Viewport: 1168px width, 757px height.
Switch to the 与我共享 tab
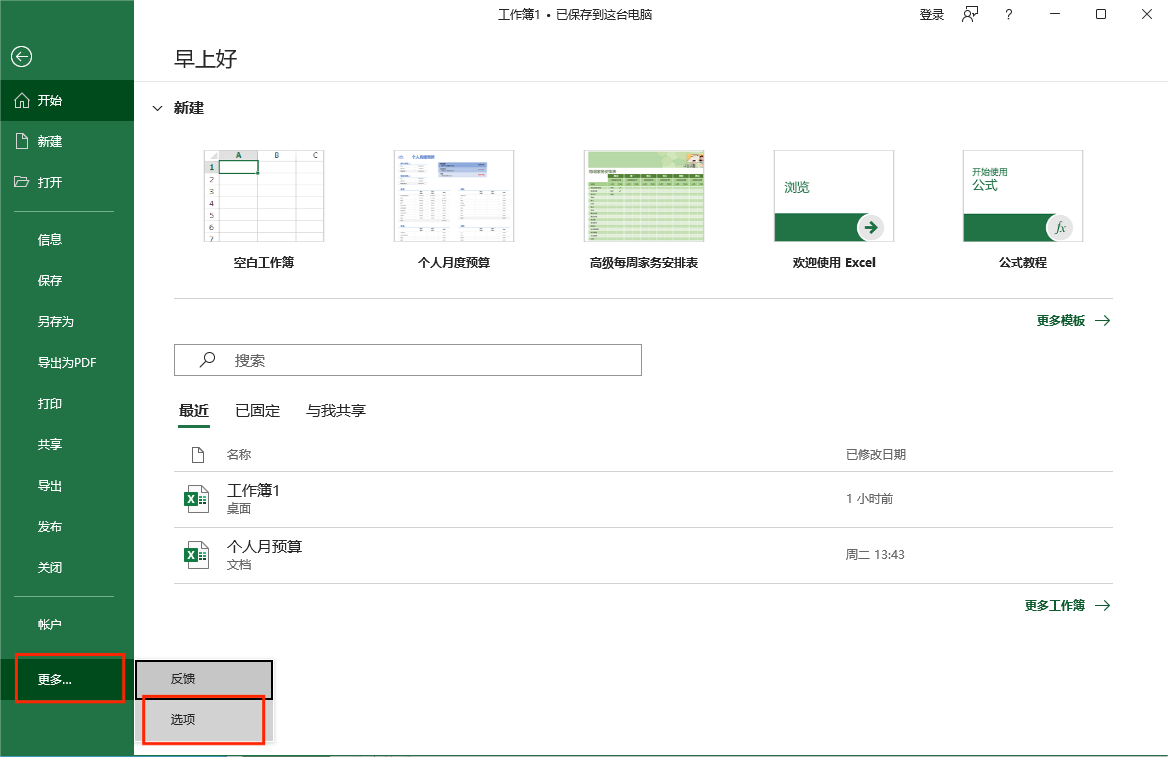coord(336,411)
